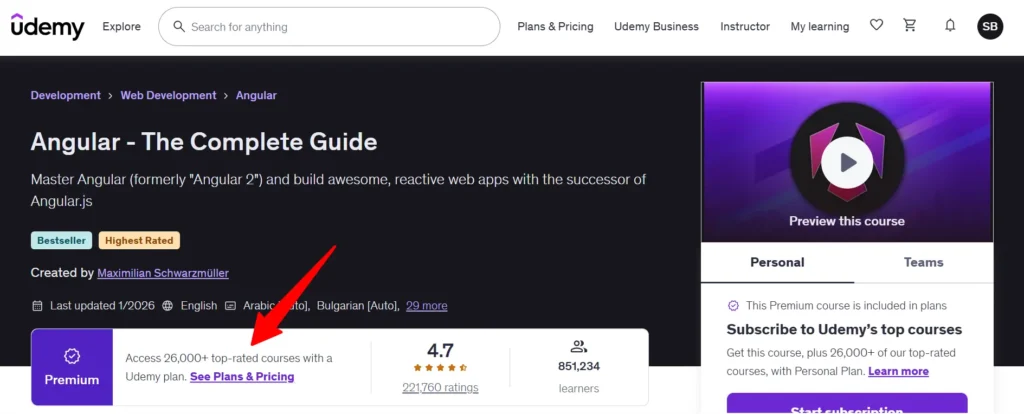The image size is (1024, 414).
Task: Click the search magnifier icon
Action: coord(179,27)
